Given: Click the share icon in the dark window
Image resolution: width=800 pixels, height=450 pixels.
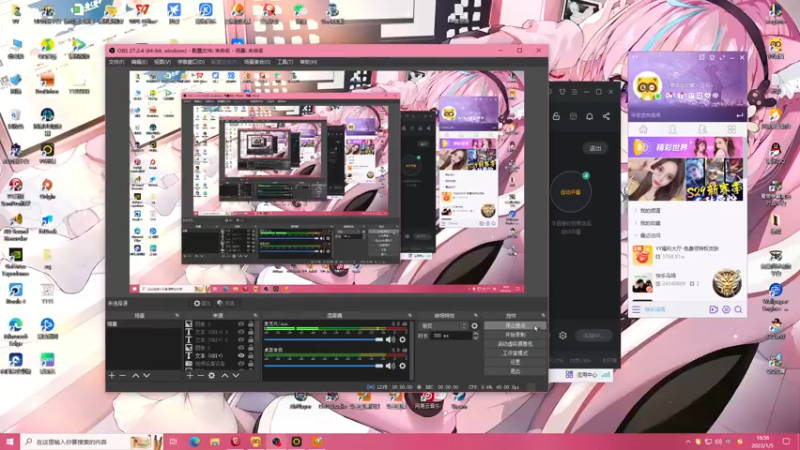Looking at the screenshot, I should 606,116.
